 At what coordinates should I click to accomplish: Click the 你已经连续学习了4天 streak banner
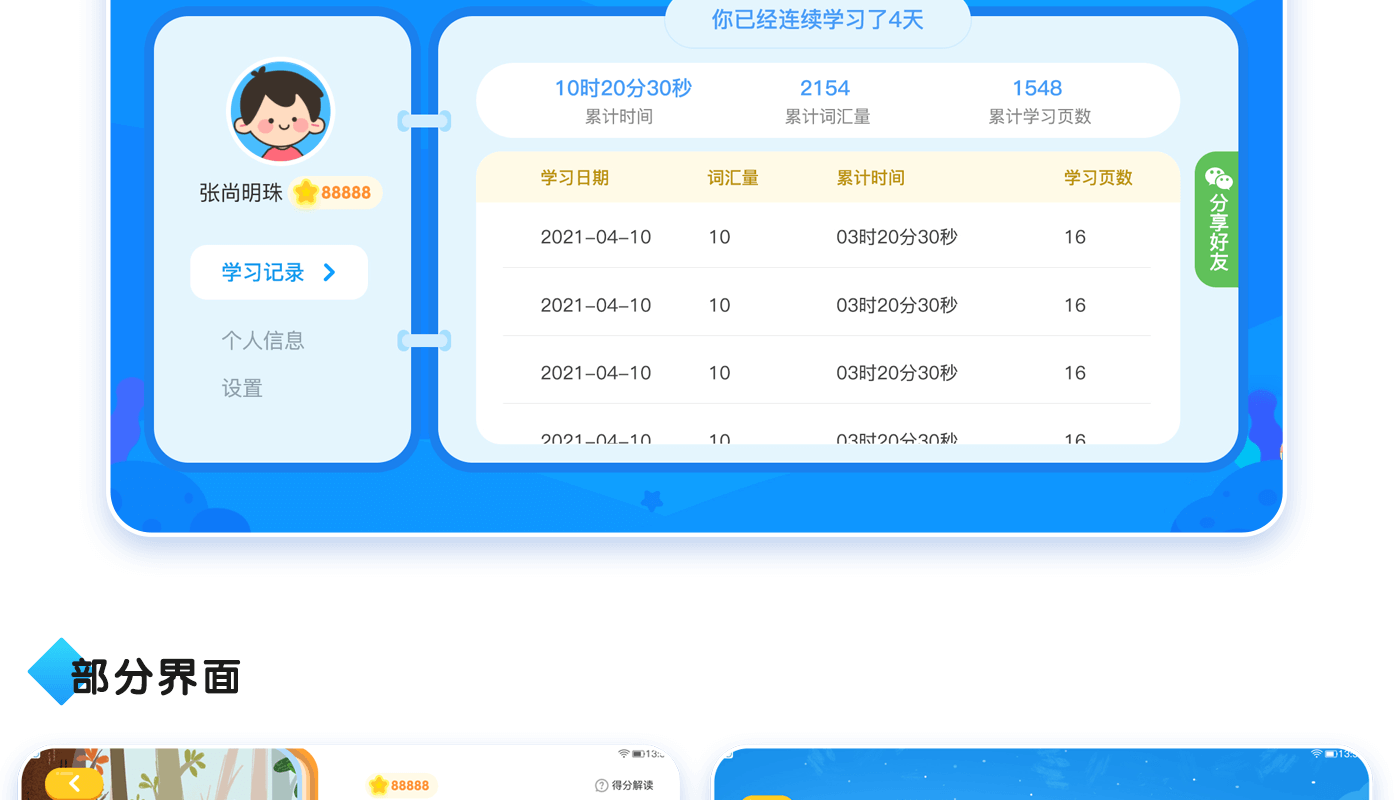point(817,20)
